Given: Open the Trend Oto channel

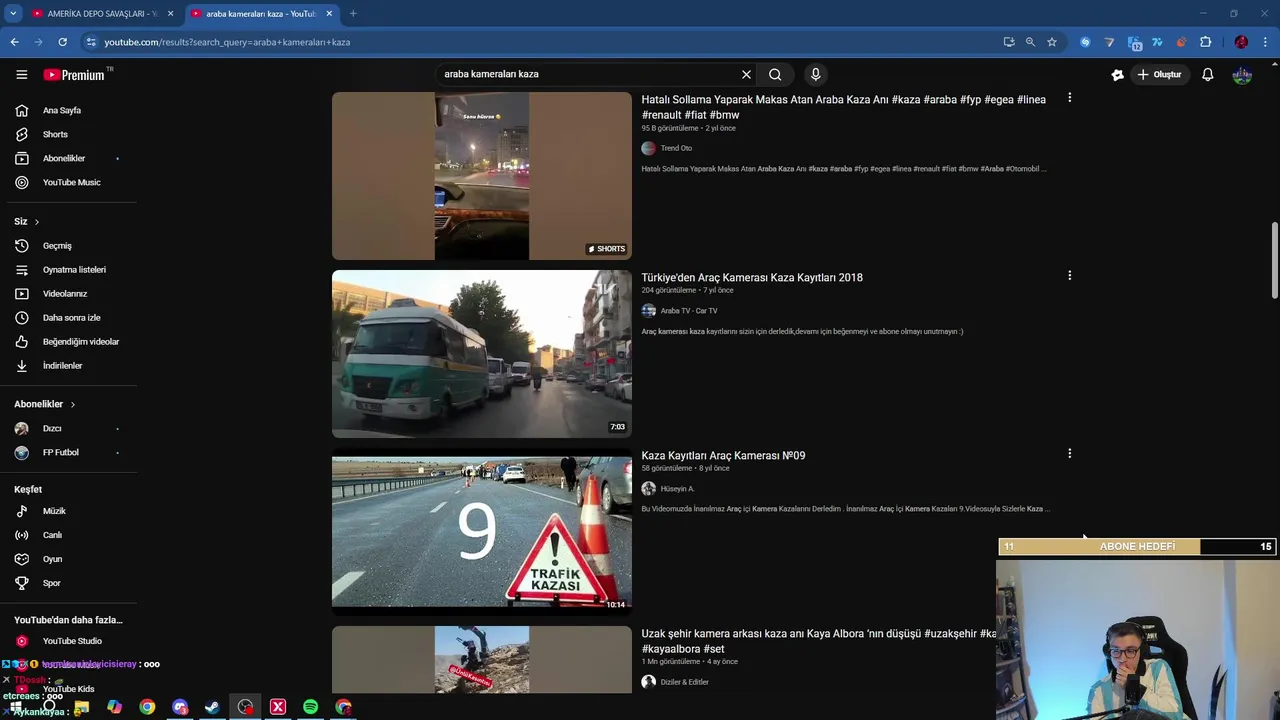Looking at the screenshot, I should 676,148.
